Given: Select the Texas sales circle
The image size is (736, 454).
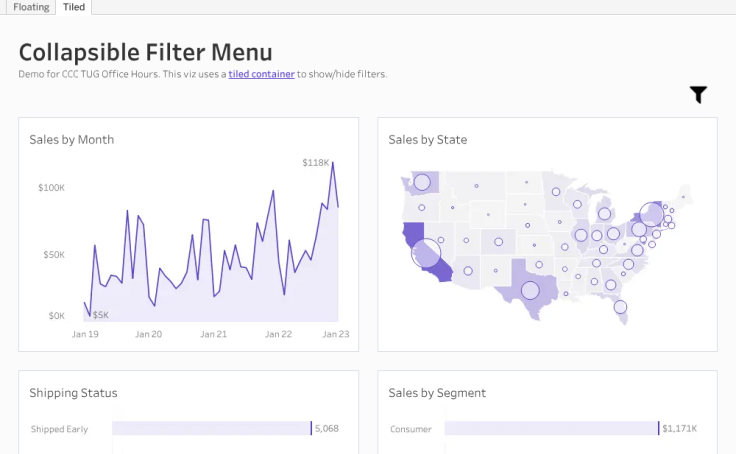Looking at the screenshot, I should pos(530,291).
